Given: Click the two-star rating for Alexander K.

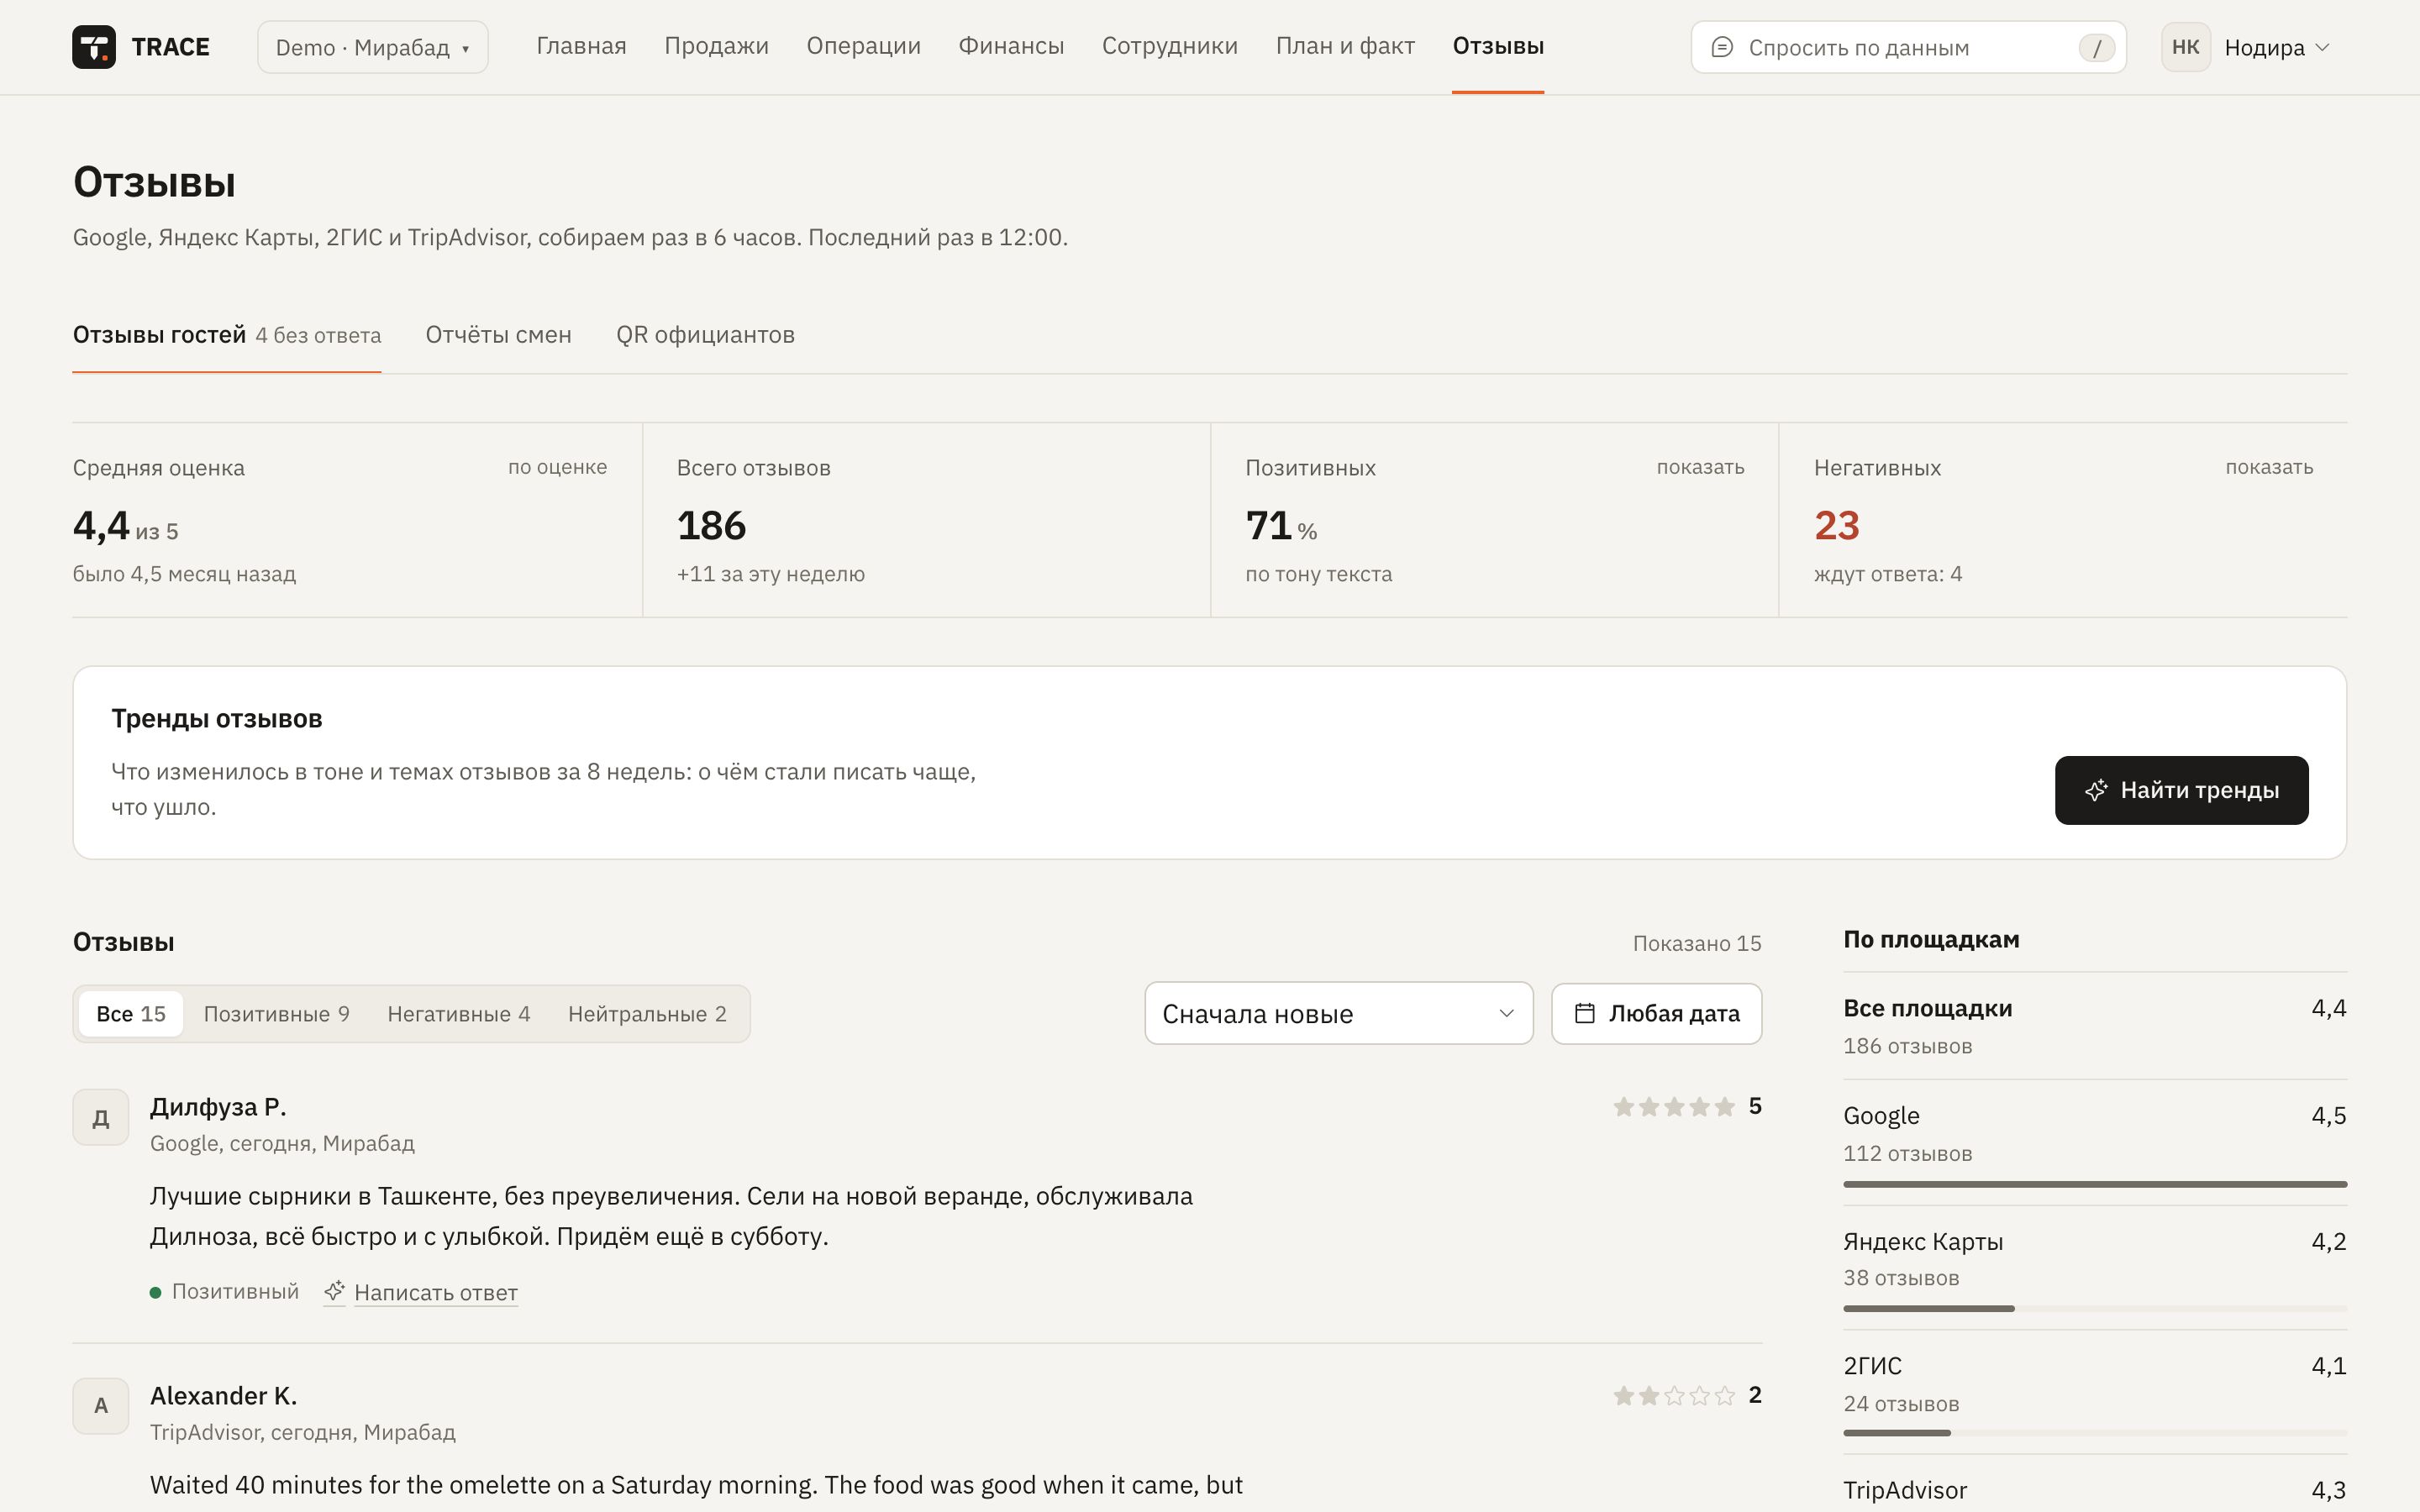Looking at the screenshot, I should click(x=1673, y=1395).
